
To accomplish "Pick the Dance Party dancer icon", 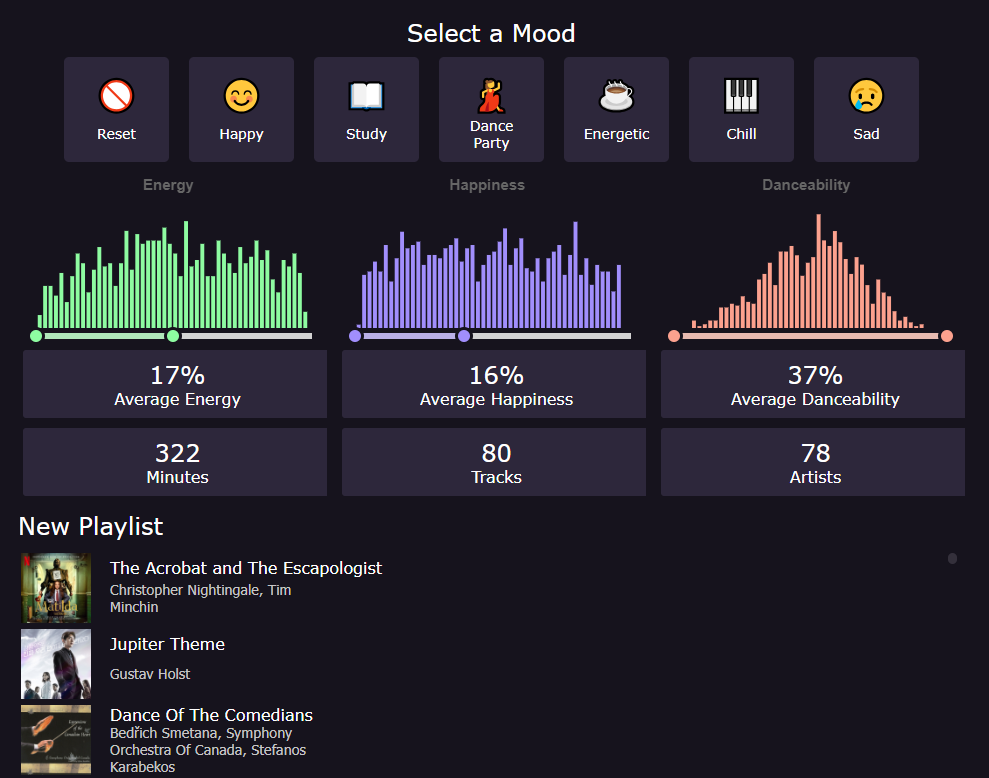I will 491,96.
